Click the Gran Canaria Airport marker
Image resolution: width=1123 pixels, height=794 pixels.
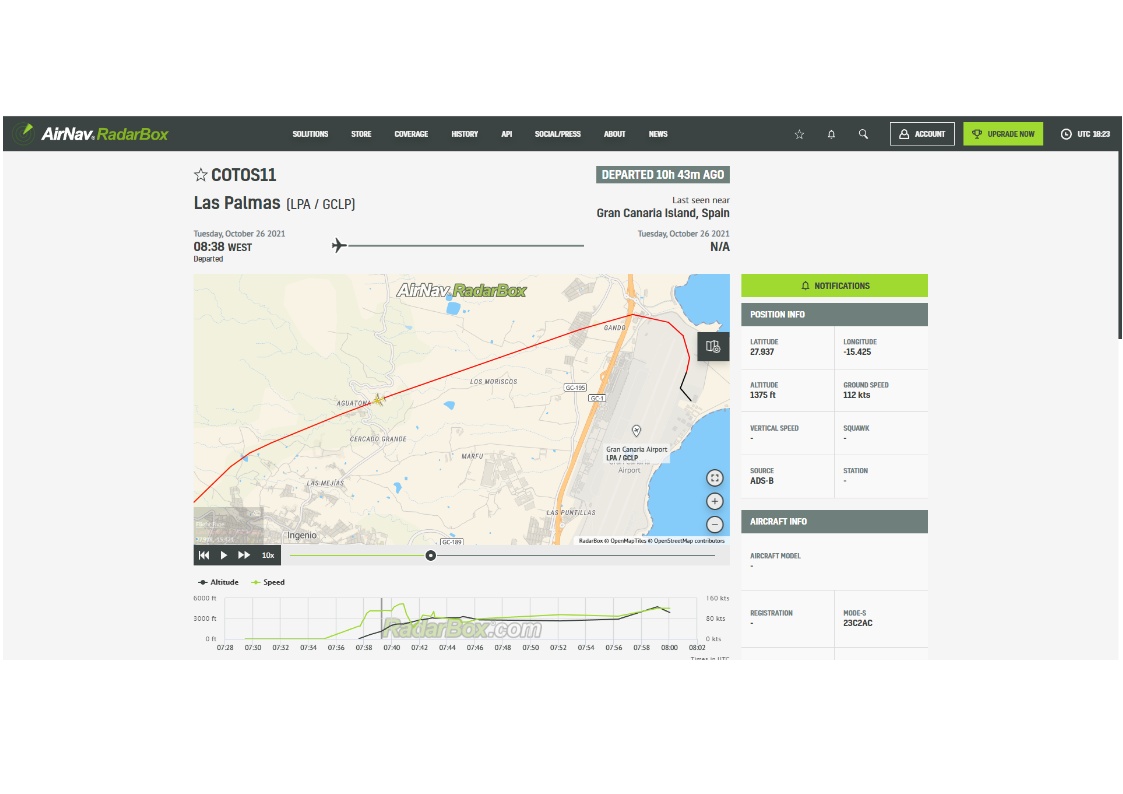point(636,430)
